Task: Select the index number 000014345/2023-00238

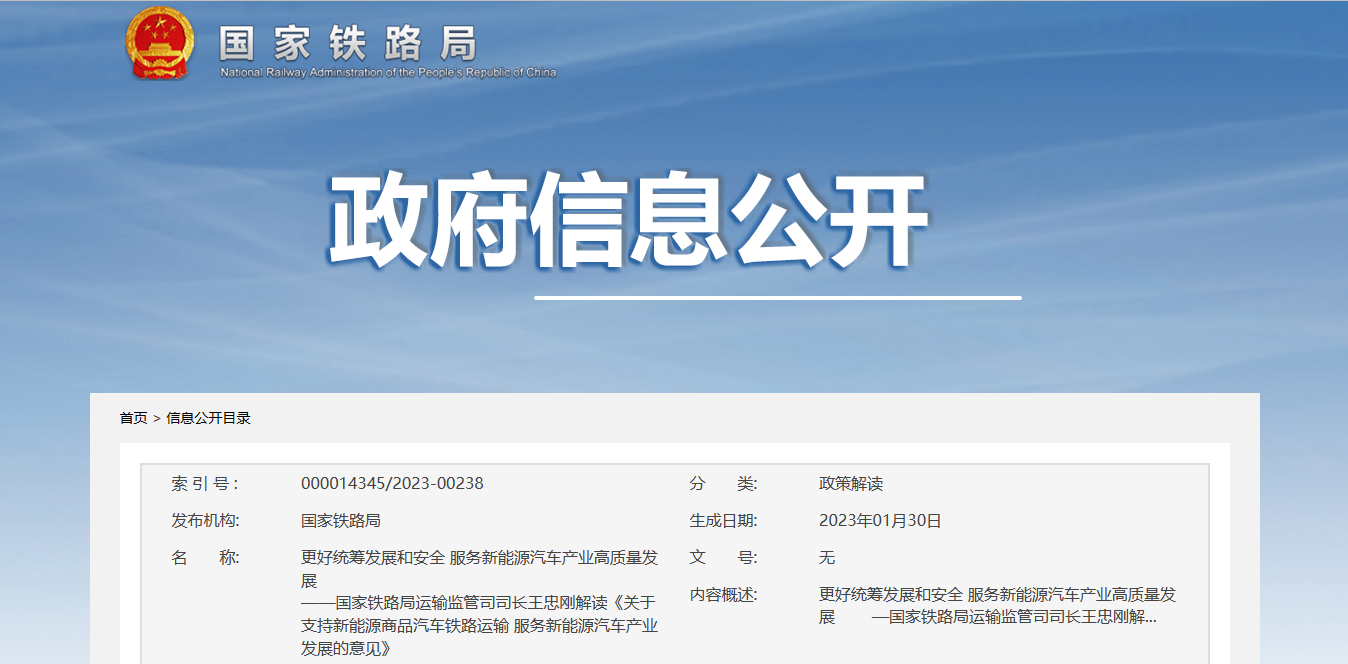Action: 392,484
